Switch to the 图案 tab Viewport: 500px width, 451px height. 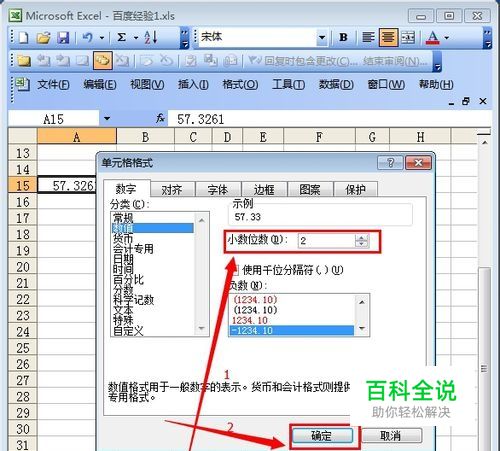pos(310,190)
